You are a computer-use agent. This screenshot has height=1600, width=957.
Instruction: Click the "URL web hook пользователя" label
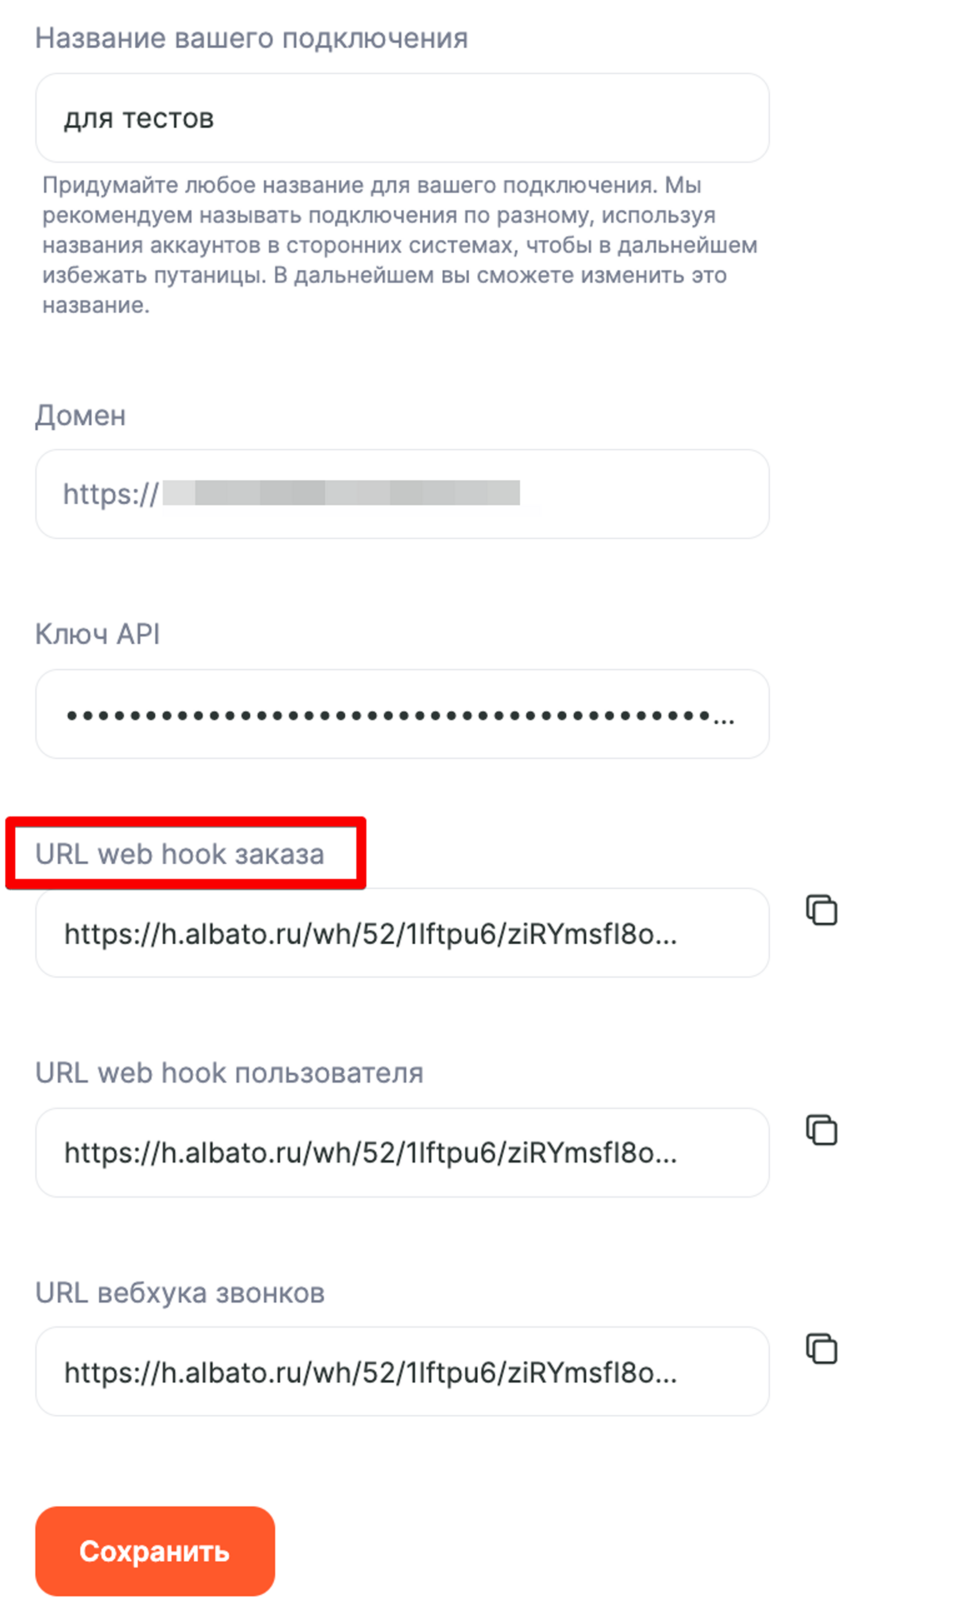pos(229,1073)
